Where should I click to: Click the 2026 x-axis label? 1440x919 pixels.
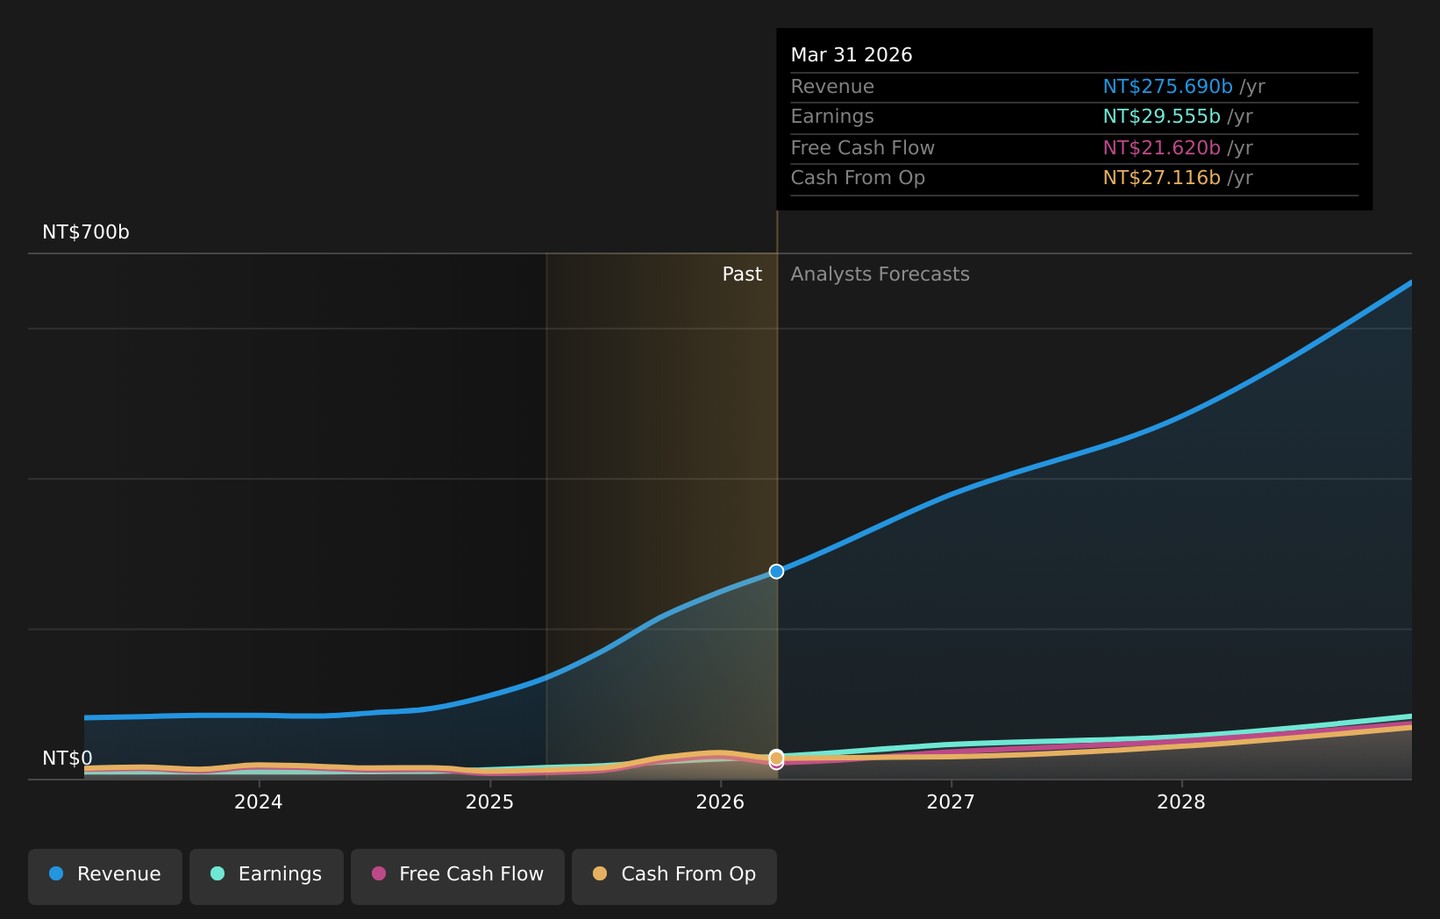(x=720, y=802)
